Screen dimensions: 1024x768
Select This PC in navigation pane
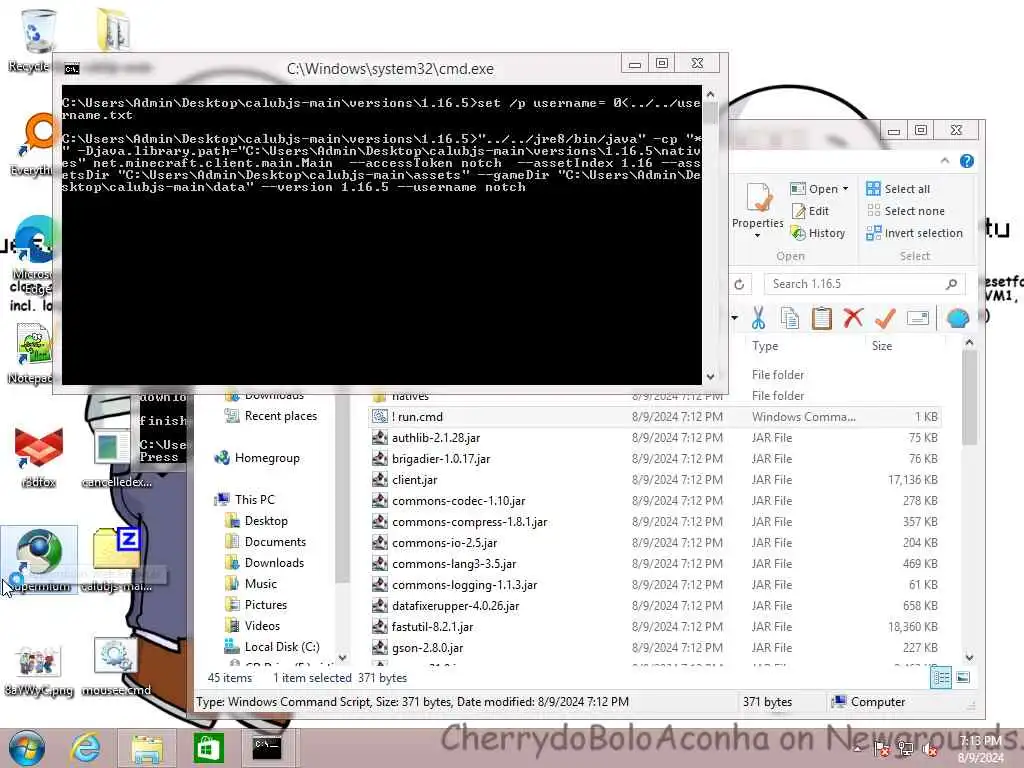(x=245, y=500)
